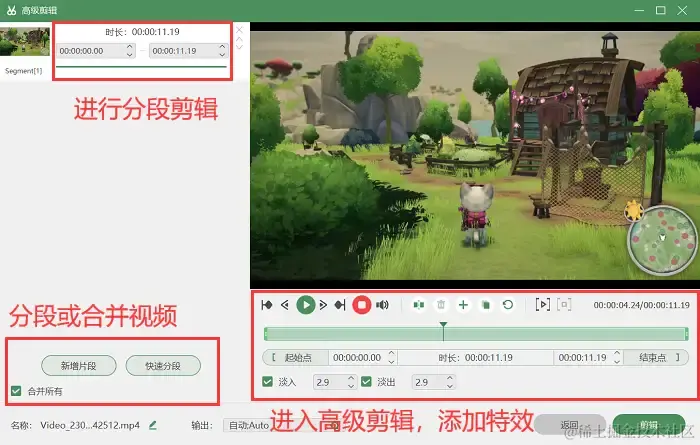Screen dimensions: 700x445
Task: Click the file name Video_230...42512.mp4
Action: click(x=90, y=425)
